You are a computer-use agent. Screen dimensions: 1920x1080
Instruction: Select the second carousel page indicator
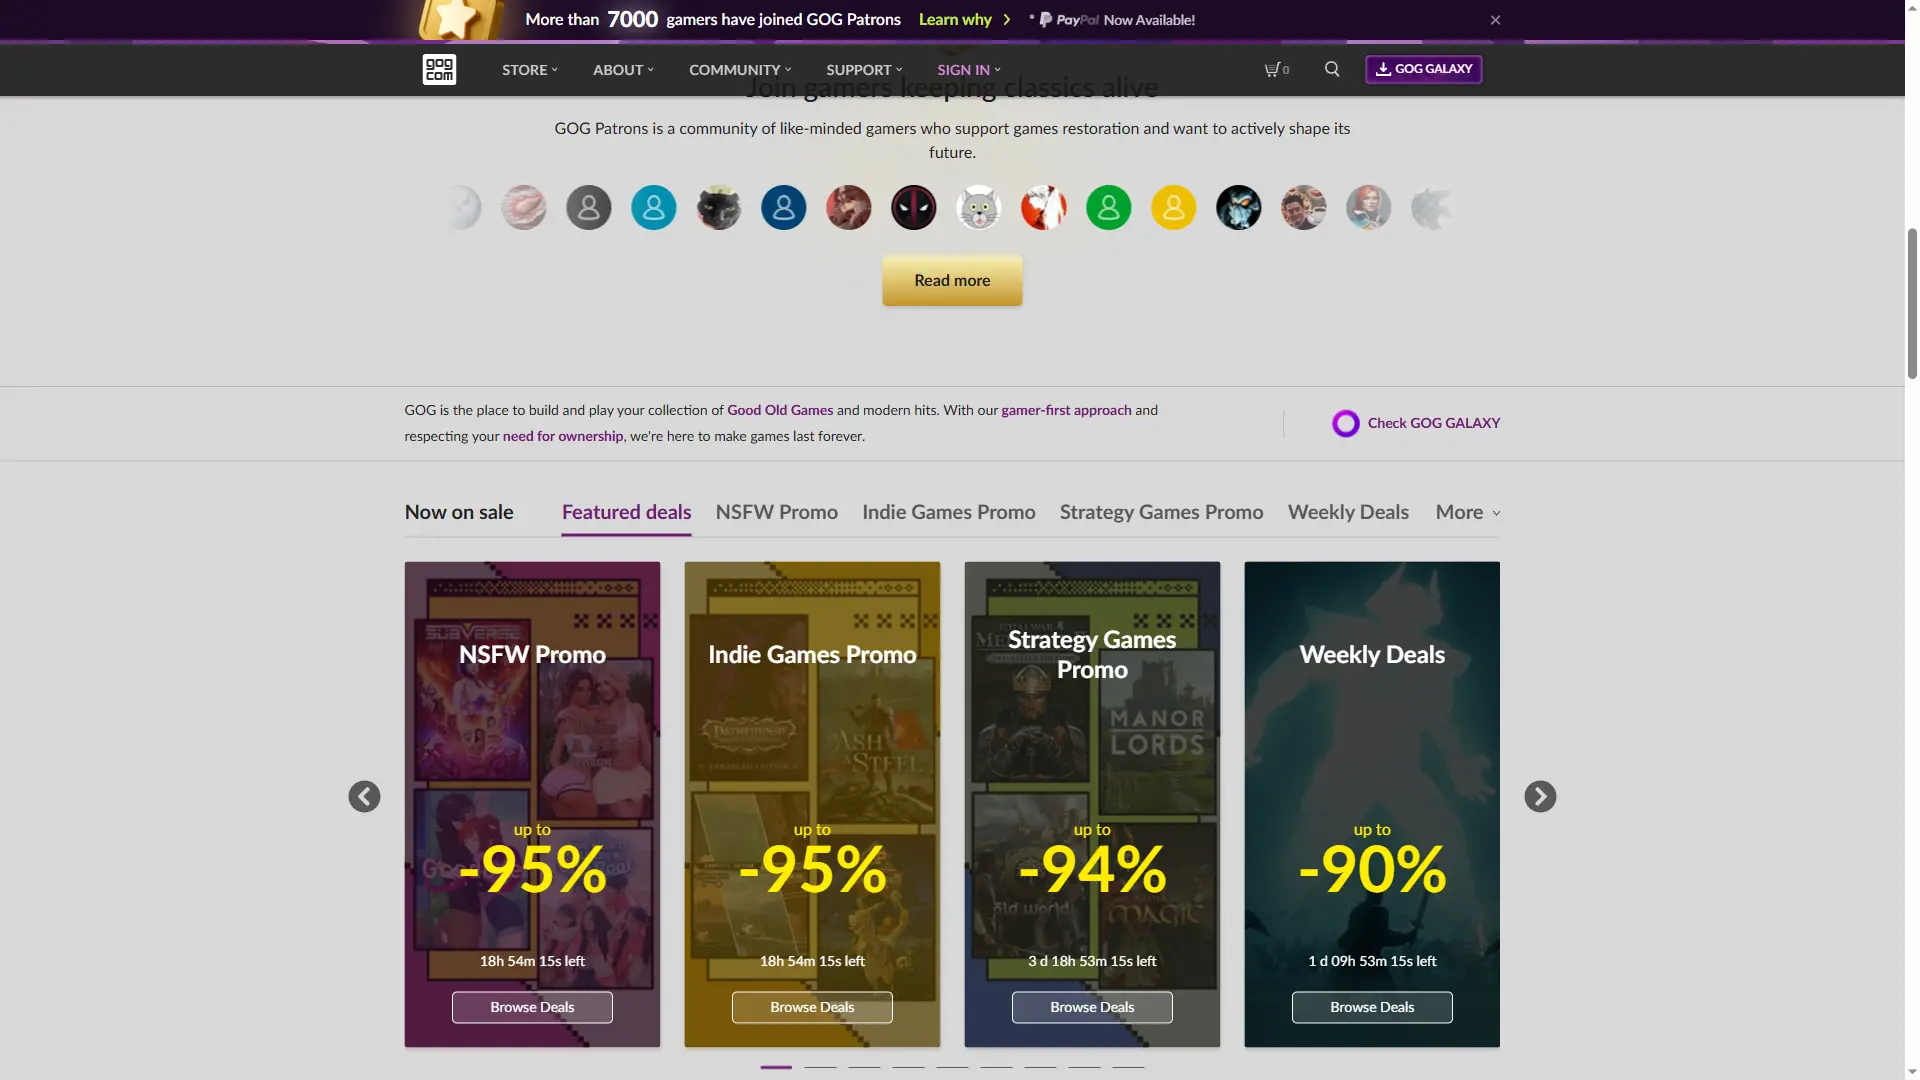[820, 1066]
